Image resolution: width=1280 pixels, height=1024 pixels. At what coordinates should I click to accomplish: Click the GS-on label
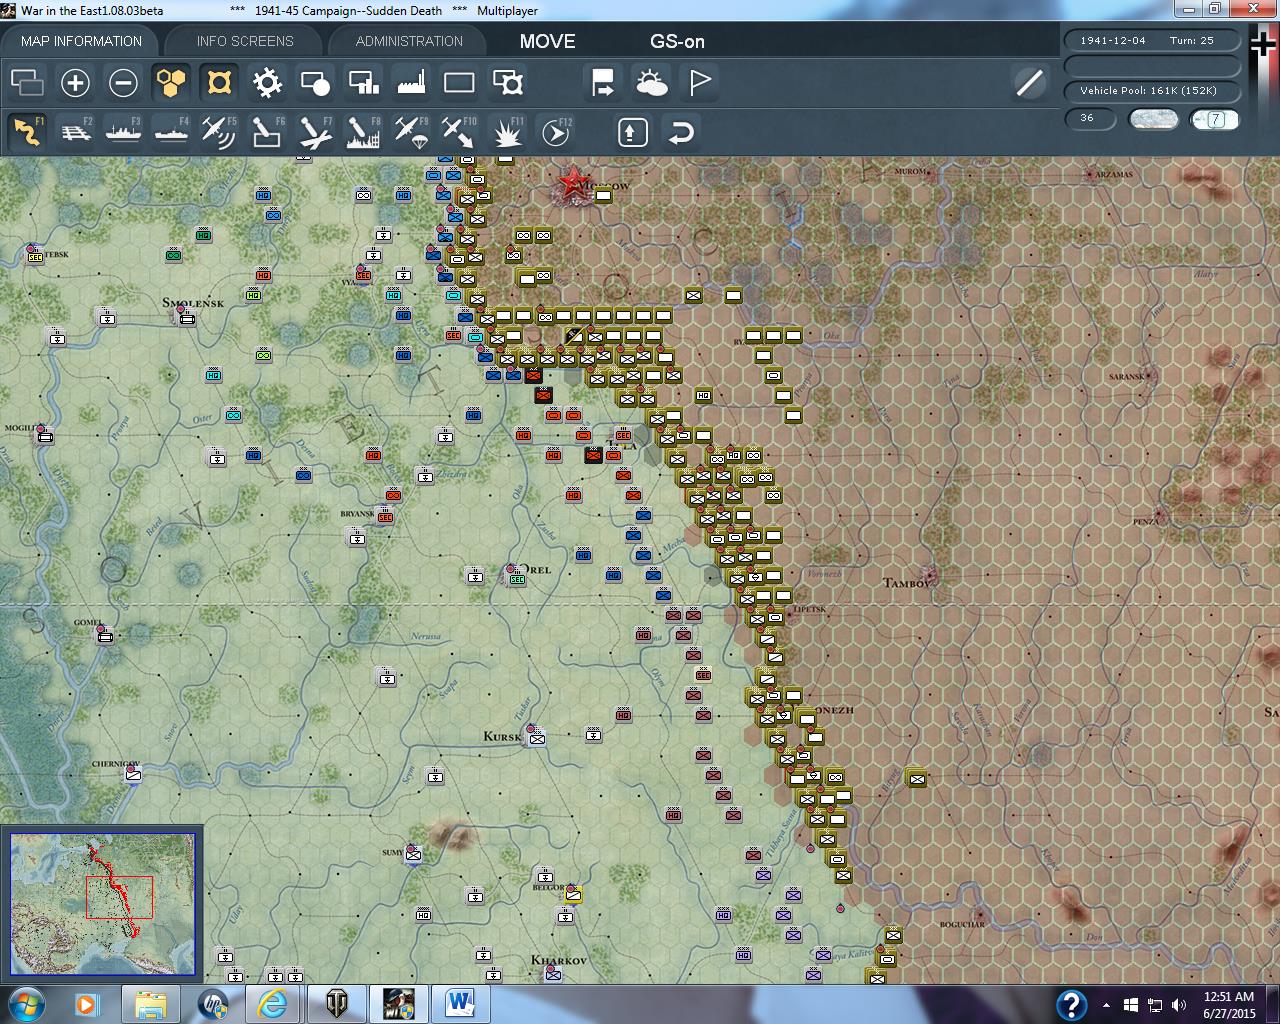[677, 41]
